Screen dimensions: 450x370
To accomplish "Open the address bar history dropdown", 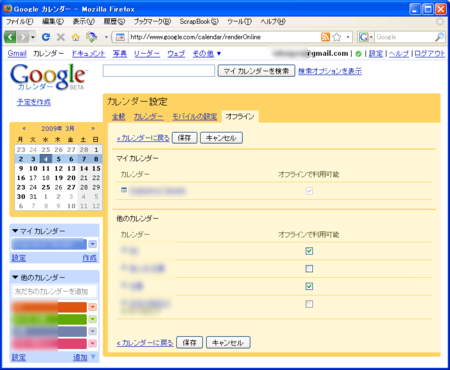I will [x=348, y=37].
